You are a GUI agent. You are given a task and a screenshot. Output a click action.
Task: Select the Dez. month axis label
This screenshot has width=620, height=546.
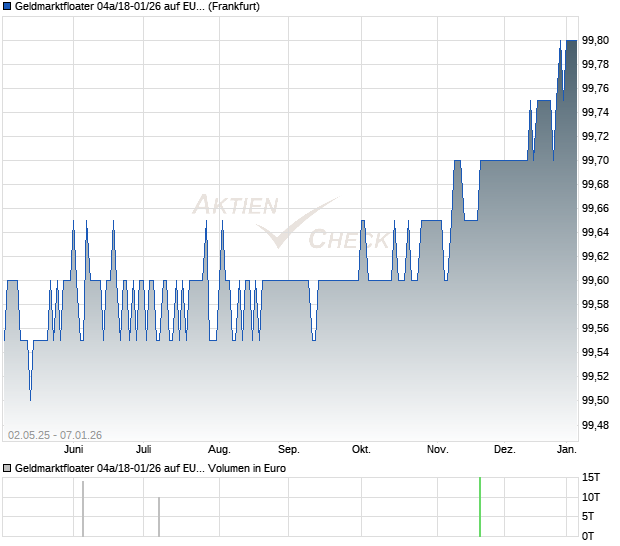coord(505,450)
